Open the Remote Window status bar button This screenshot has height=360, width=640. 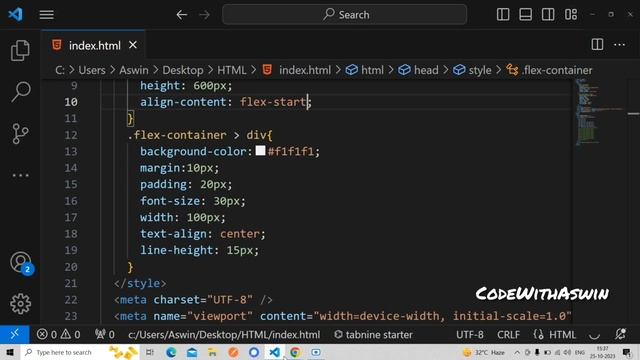point(15,335)
